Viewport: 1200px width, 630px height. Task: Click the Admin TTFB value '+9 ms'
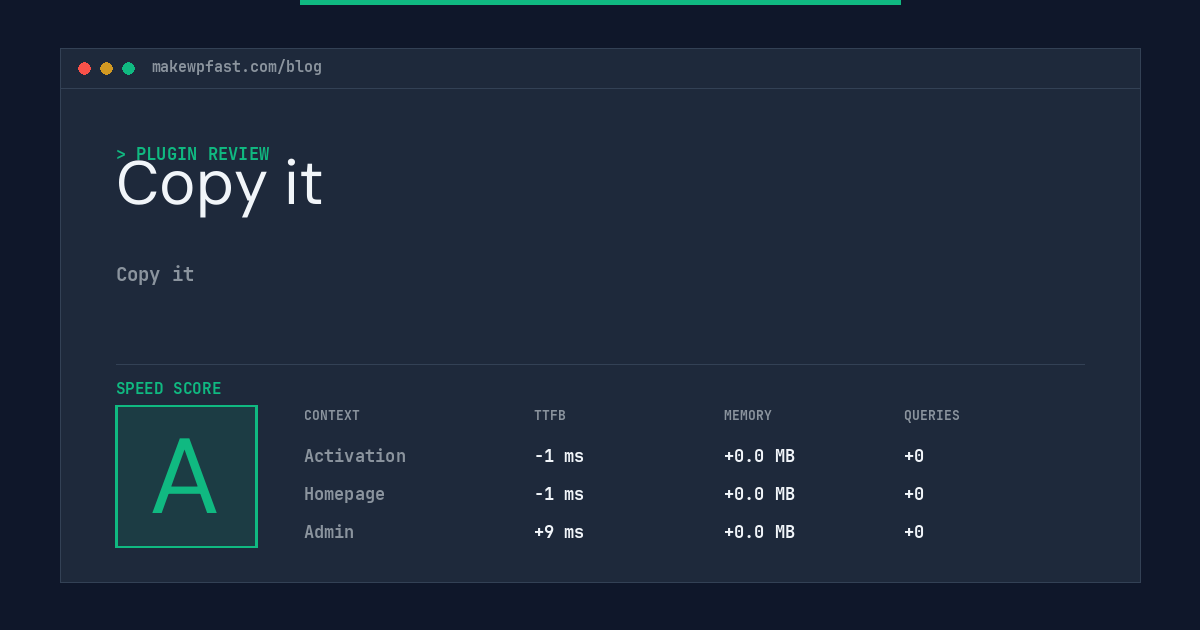tap(559, 532)
